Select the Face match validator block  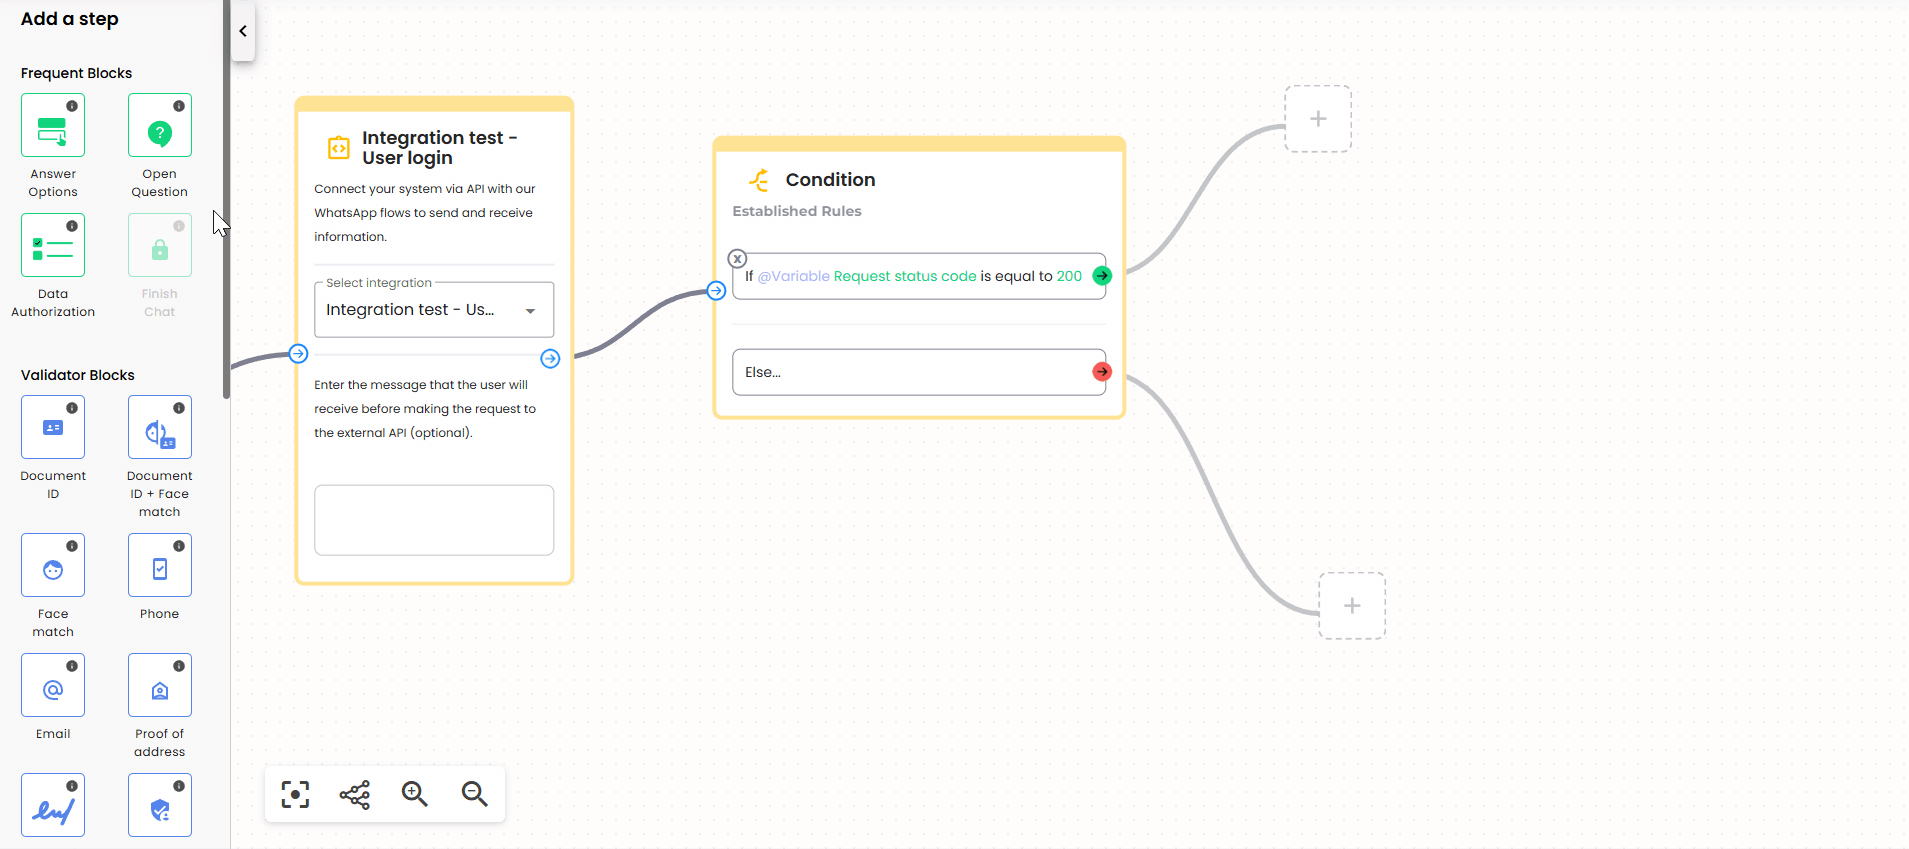[x=53, y=566]
